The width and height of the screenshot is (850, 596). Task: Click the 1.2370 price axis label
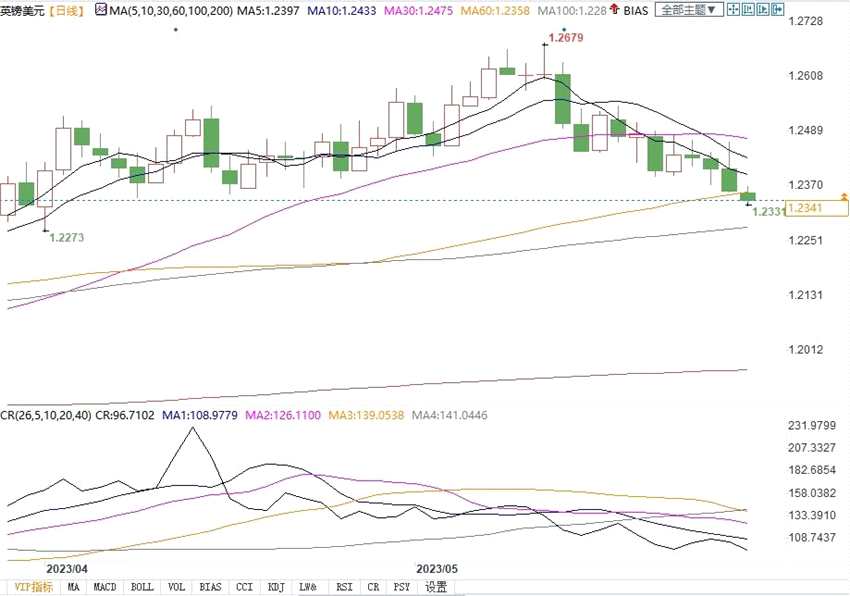pyautogui.click(x=805, y=185)
